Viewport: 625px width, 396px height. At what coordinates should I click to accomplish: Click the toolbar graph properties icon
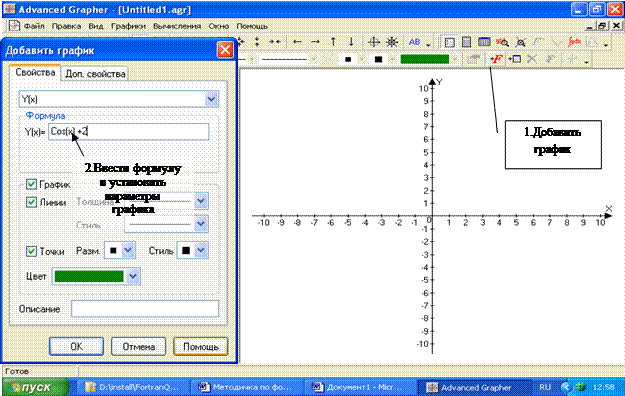coord(473,59)
